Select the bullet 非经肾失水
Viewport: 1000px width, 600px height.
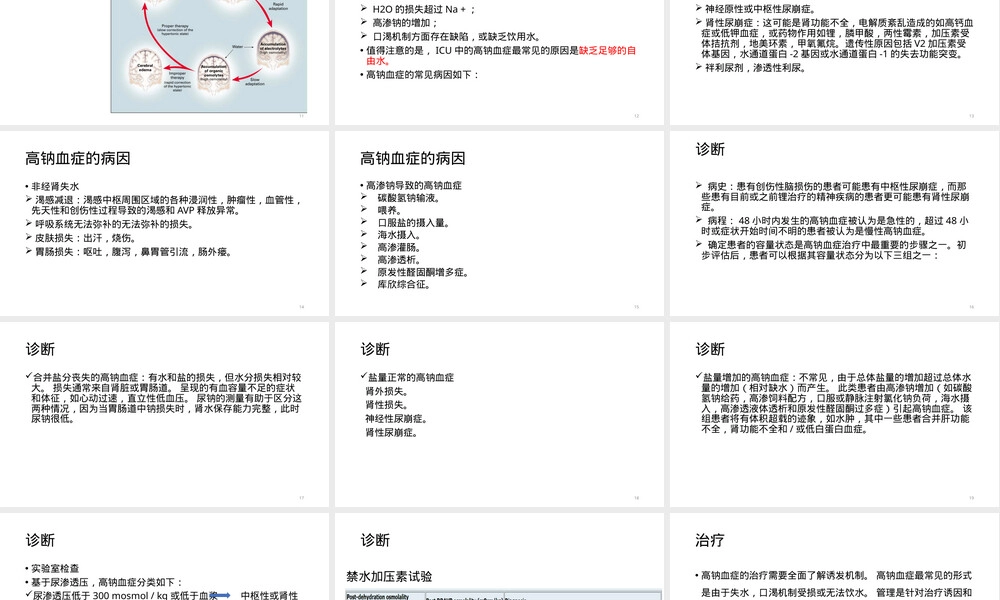(x=55, y=186)
